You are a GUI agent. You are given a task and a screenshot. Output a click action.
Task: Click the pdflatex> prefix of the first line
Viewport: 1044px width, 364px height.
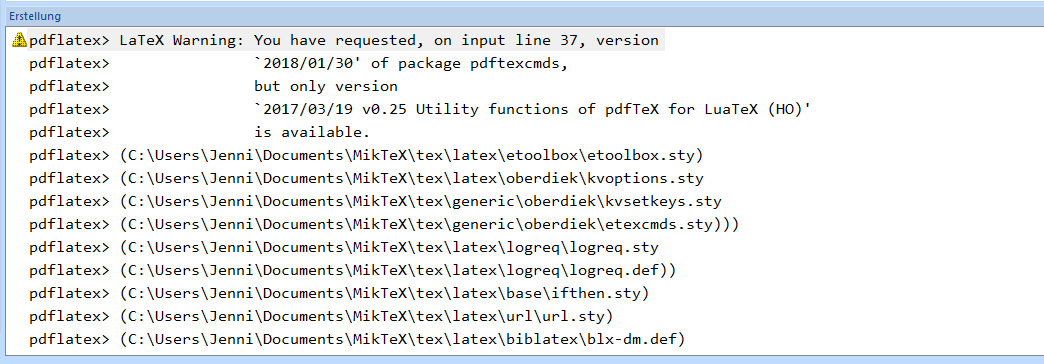tap(69, 41)
